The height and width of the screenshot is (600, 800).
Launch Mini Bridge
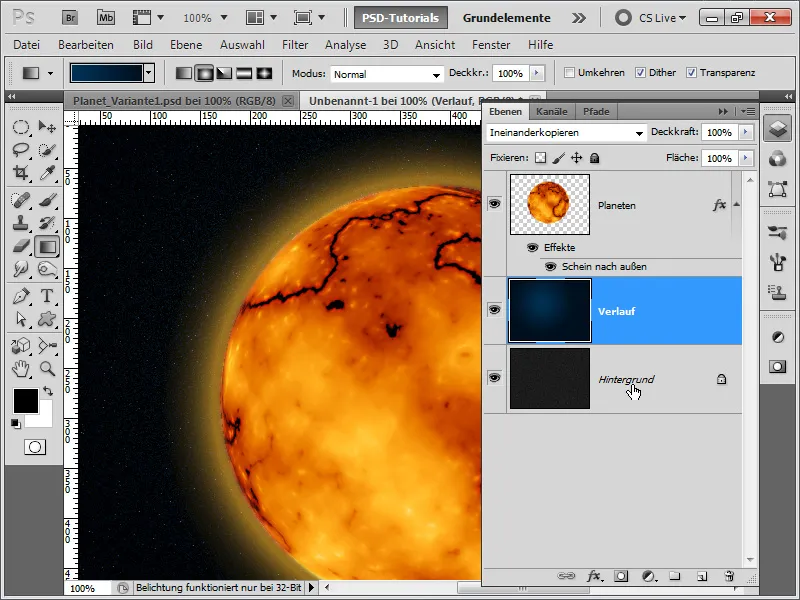click(x=106, y=18)
